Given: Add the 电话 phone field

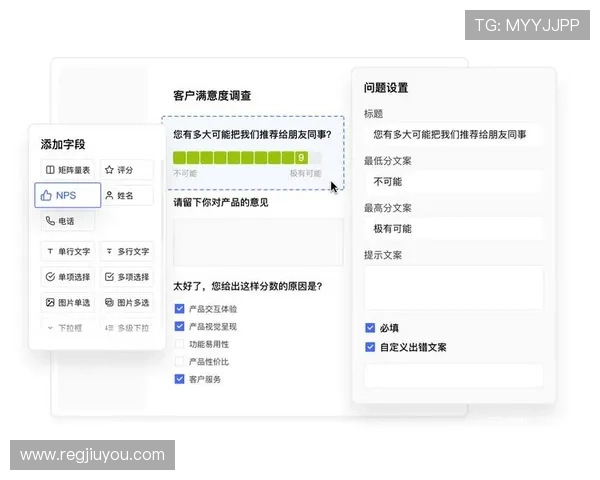Looking at the screenshot, I should point(67,221).
